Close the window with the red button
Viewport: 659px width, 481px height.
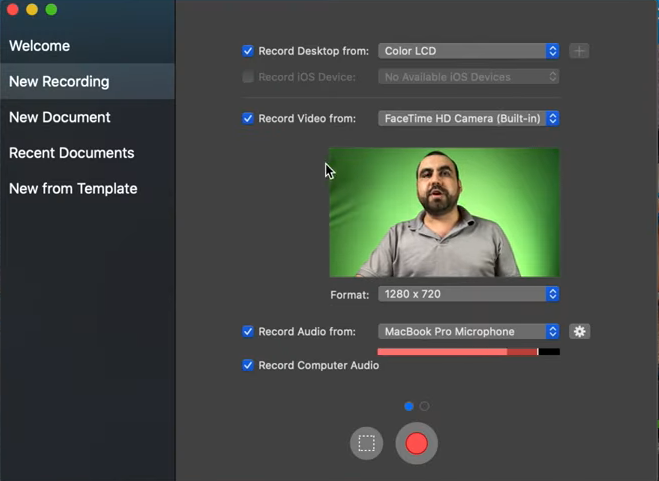[13, 9]
